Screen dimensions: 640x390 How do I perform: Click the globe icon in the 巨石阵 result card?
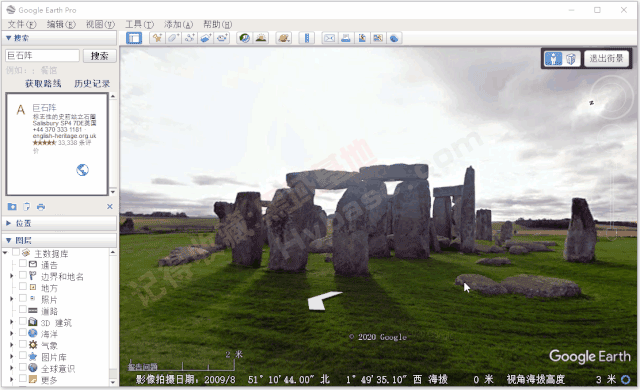coord(82,170)
